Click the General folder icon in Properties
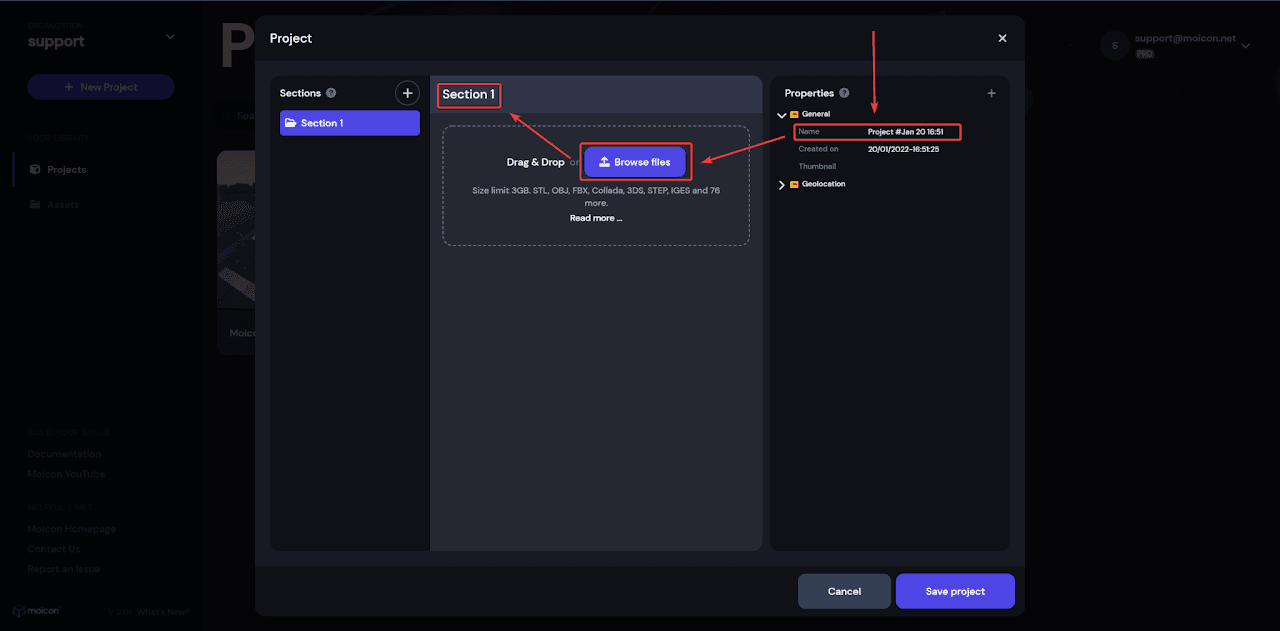1280x631 pixels. tap(794, 114)
